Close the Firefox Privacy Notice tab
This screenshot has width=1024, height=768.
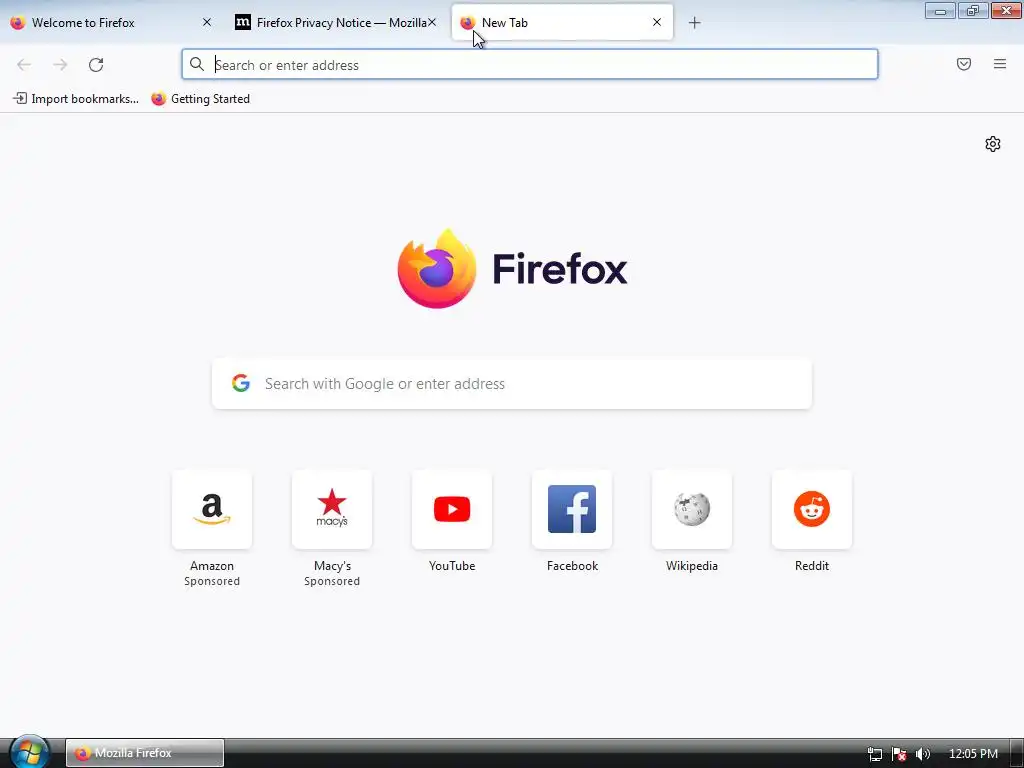[x=432, y=22]
